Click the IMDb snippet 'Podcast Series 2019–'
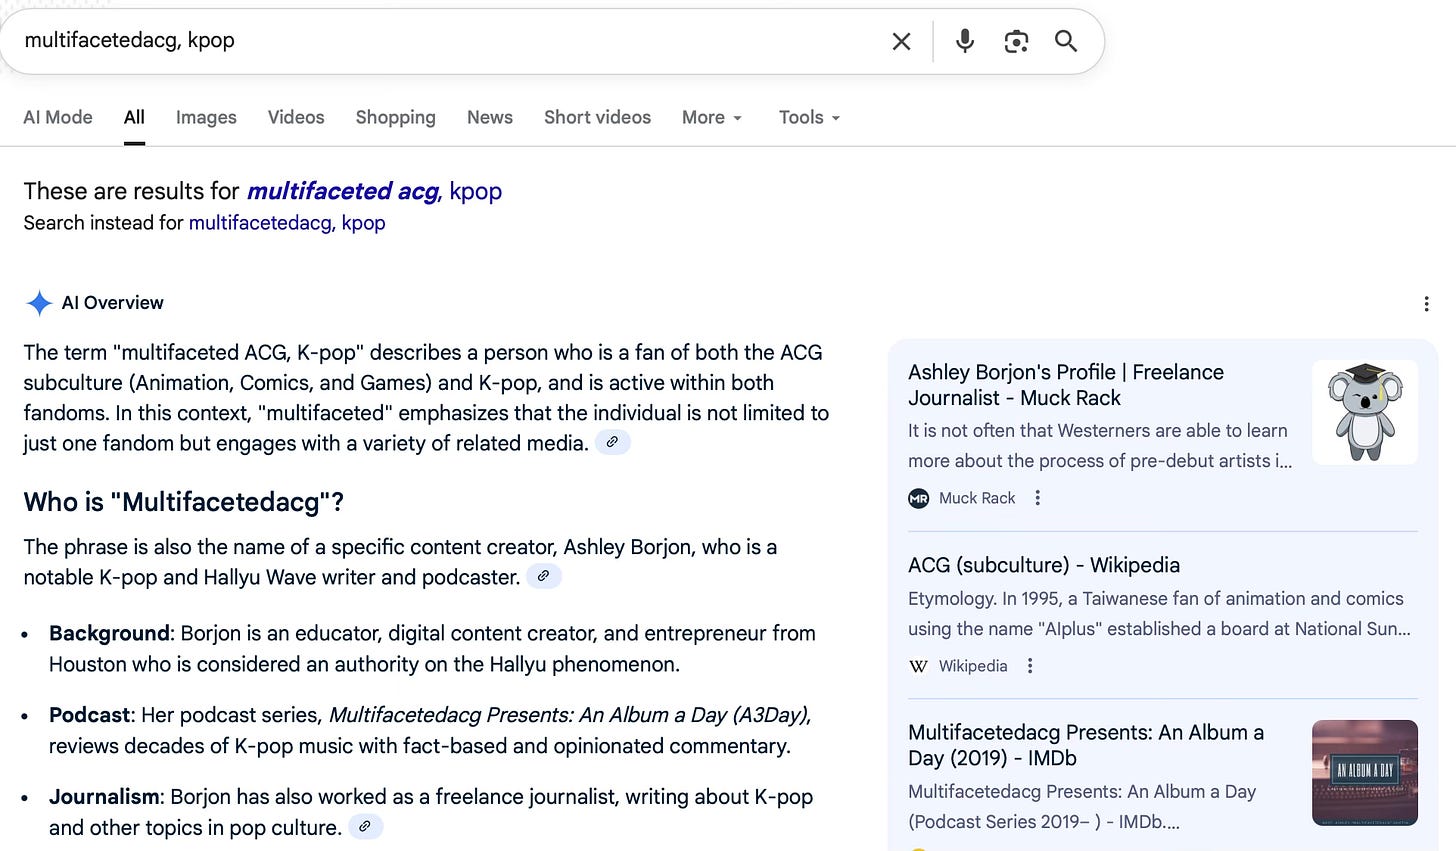 (1082, 807)
